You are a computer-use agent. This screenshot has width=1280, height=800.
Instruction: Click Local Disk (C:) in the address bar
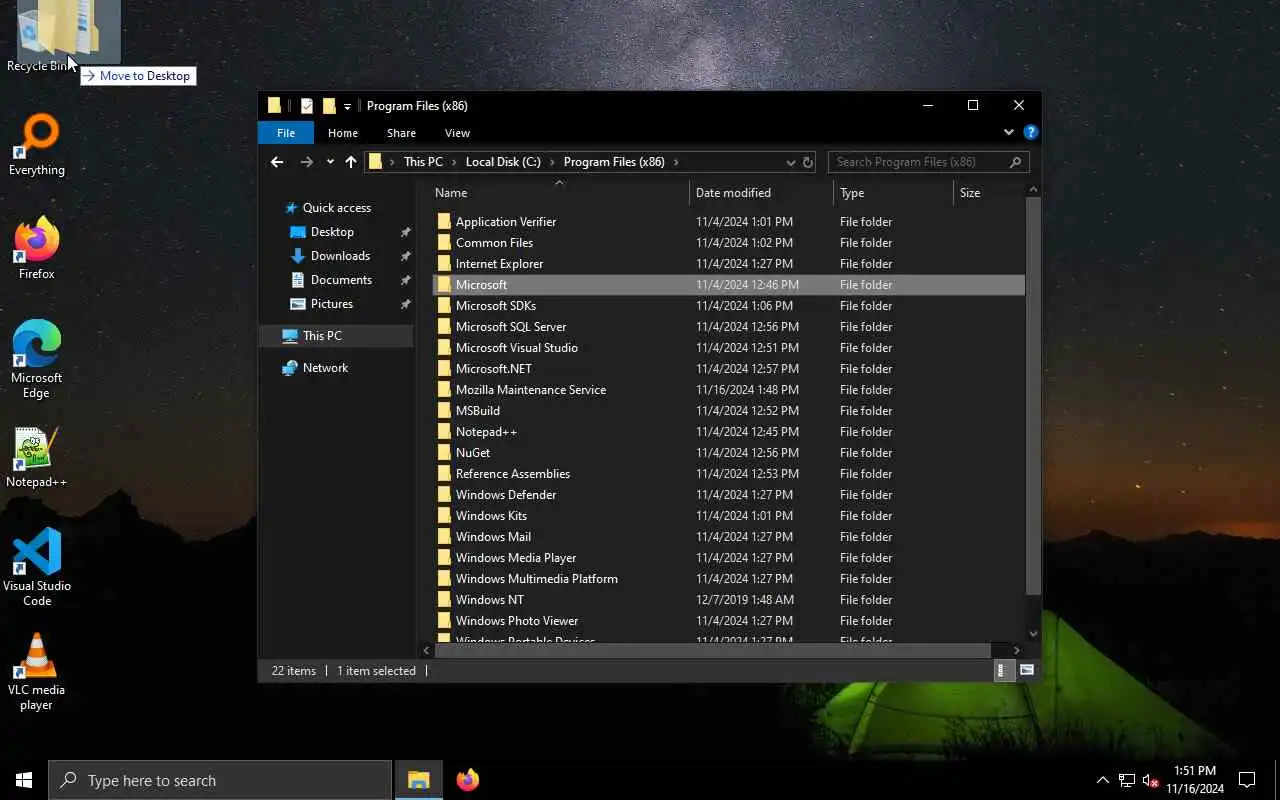click(x=503, y=162)
